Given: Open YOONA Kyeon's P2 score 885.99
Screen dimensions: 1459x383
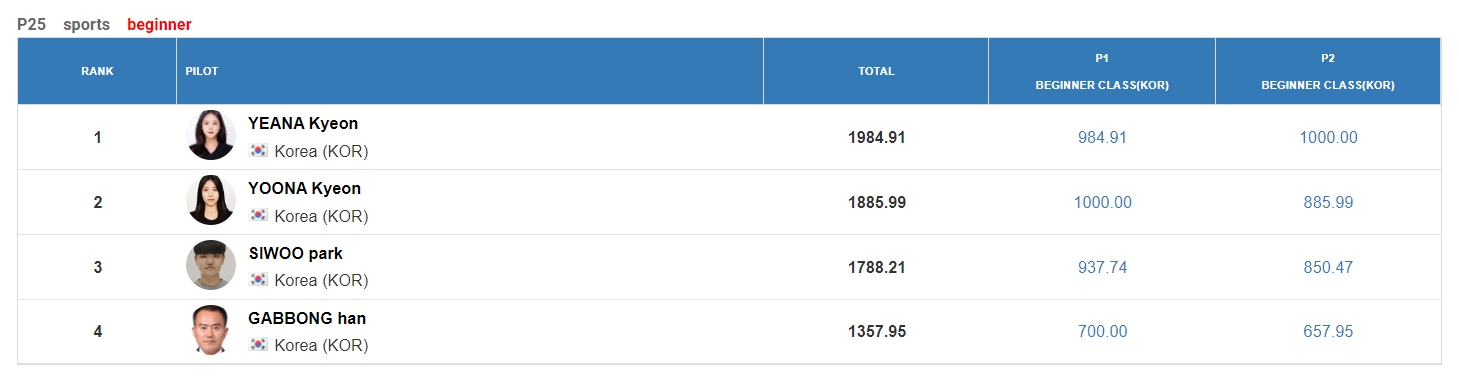Looking at the screenshot, I should (x=1328, y=202).
